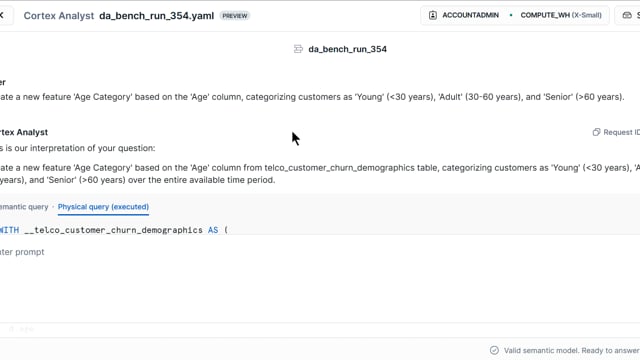Click the ACCOUNTADMIN role badge icon
The height and width of the screenshot is (360, 640).
coord(433,15)
